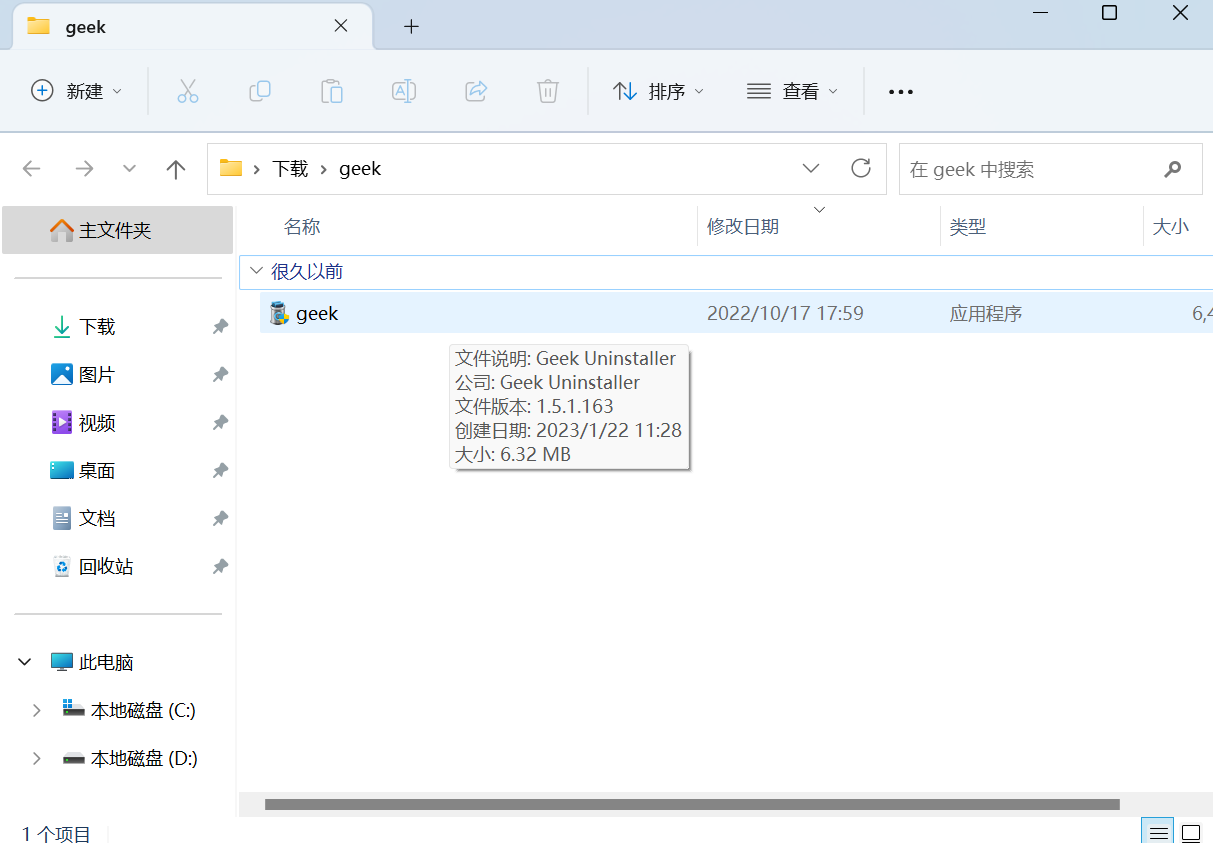The height and width of the screenshot is (843, 1213).
Task: Open 桌面 in the sidebar
Action: pyautogui.click(x=97, y=471)
